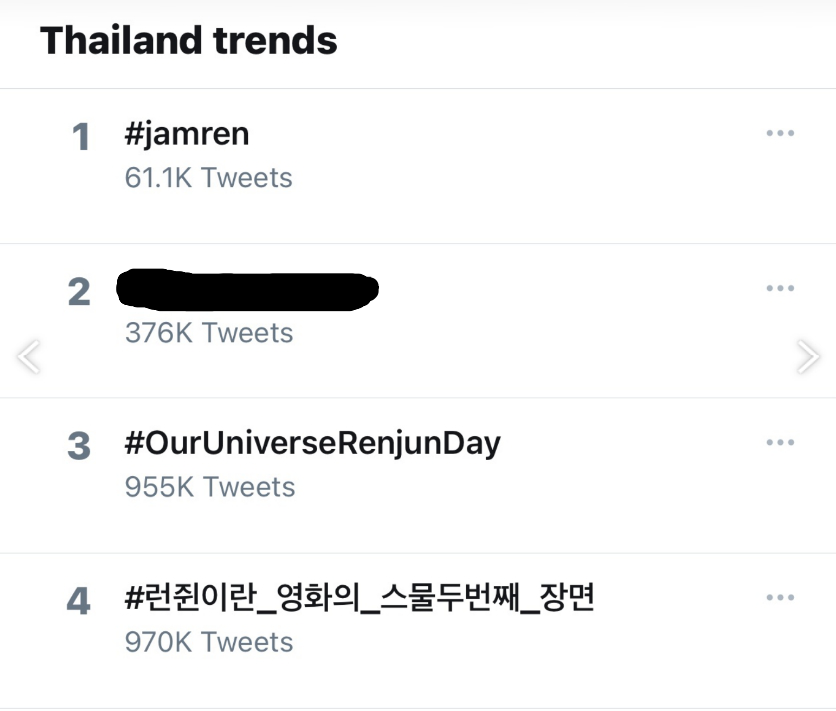
Task: Select the rank 4 trend number
Action: 79,602
